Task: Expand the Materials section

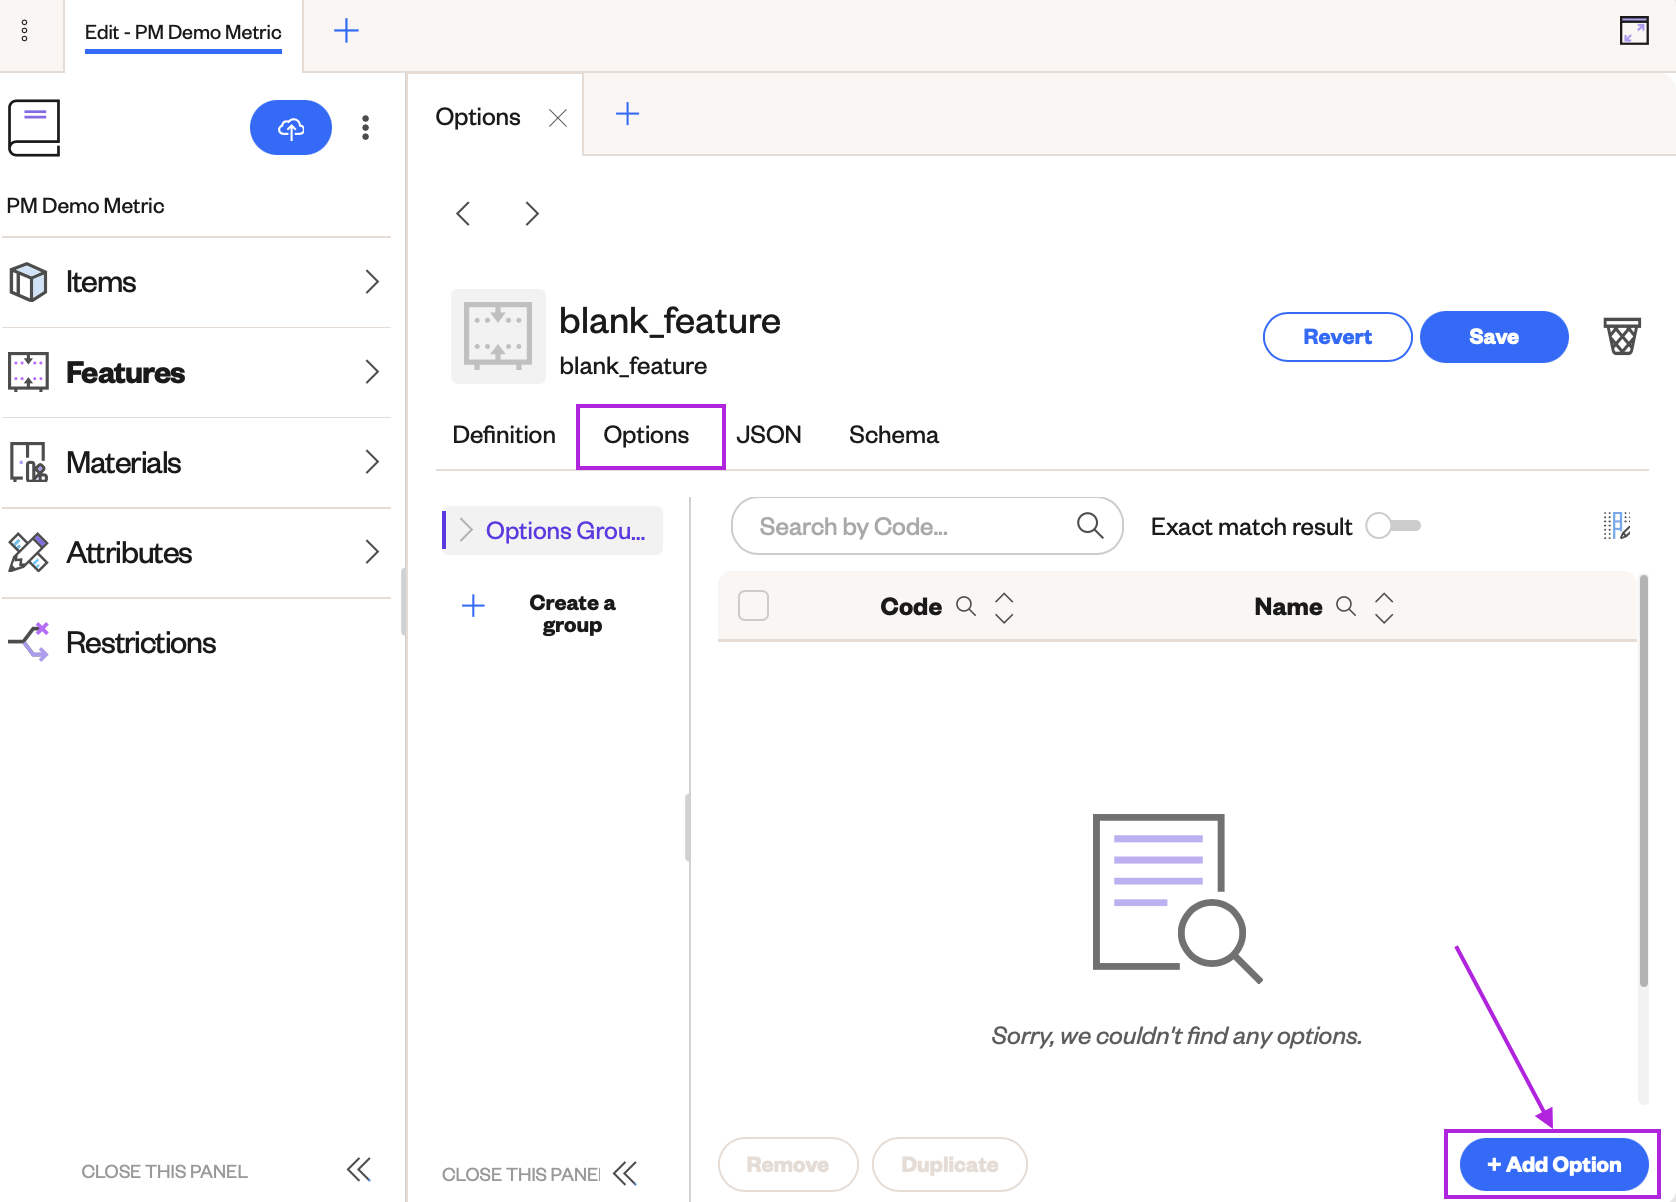Action: 372,462
